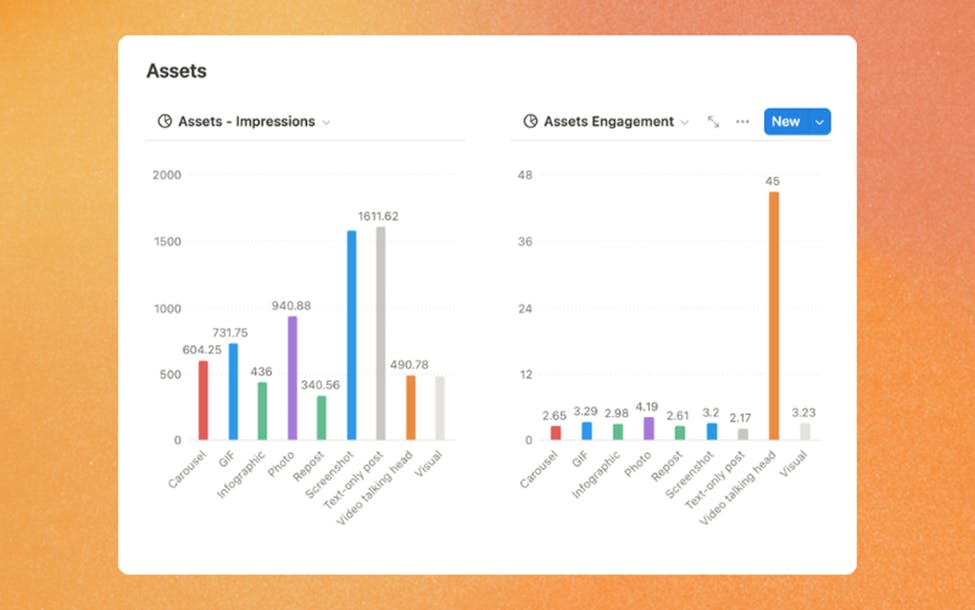Click the 1500 y-axis label
The height and width of the screenshot is (610, 975).
tap(168, 242)
